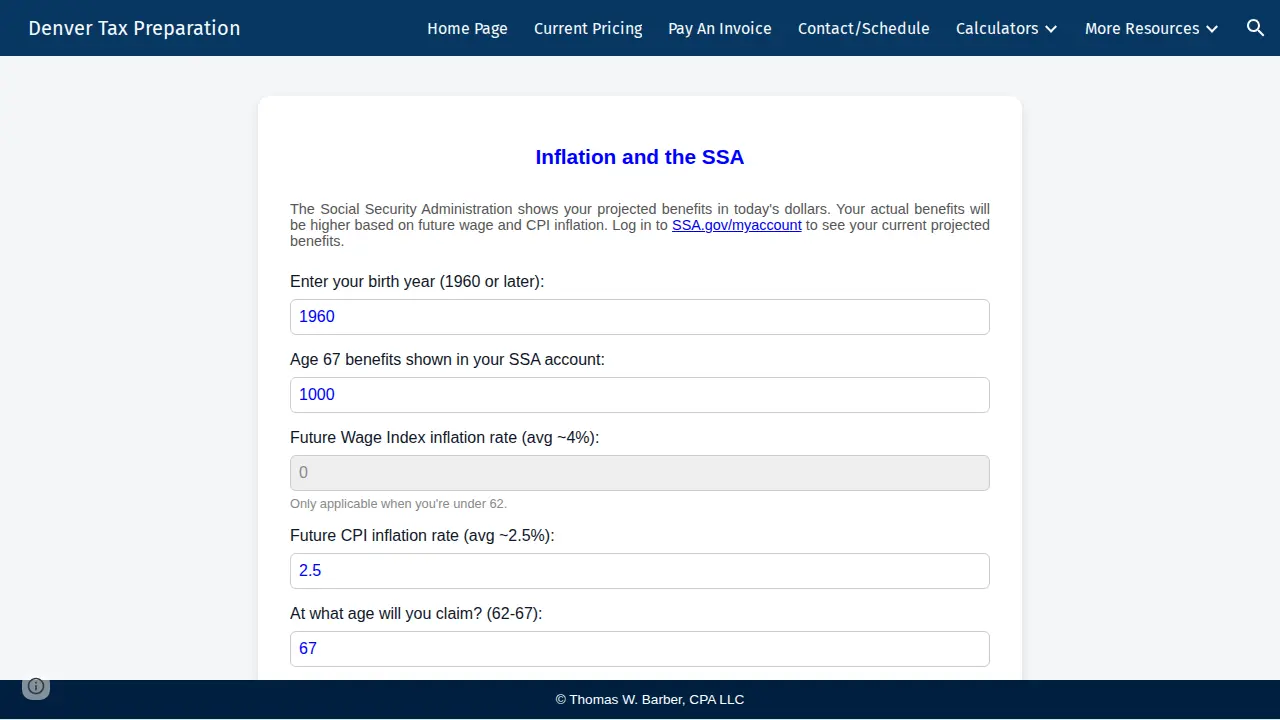Click 'At what age will you claim?' label
1280x720 pixels.
[416, 614]
